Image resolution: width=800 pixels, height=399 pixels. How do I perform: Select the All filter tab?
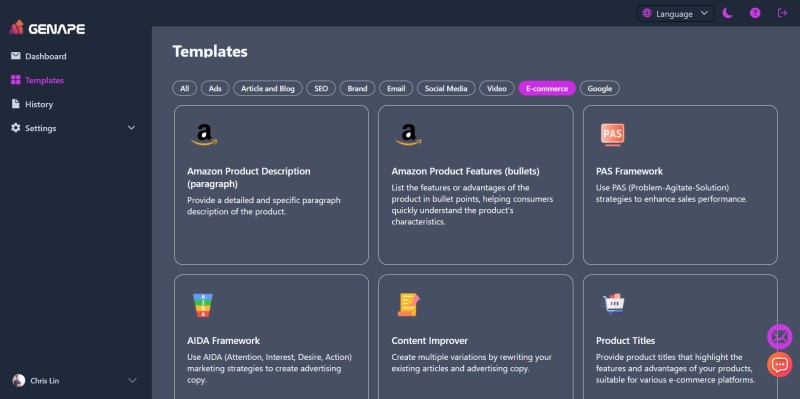point(185,88)
